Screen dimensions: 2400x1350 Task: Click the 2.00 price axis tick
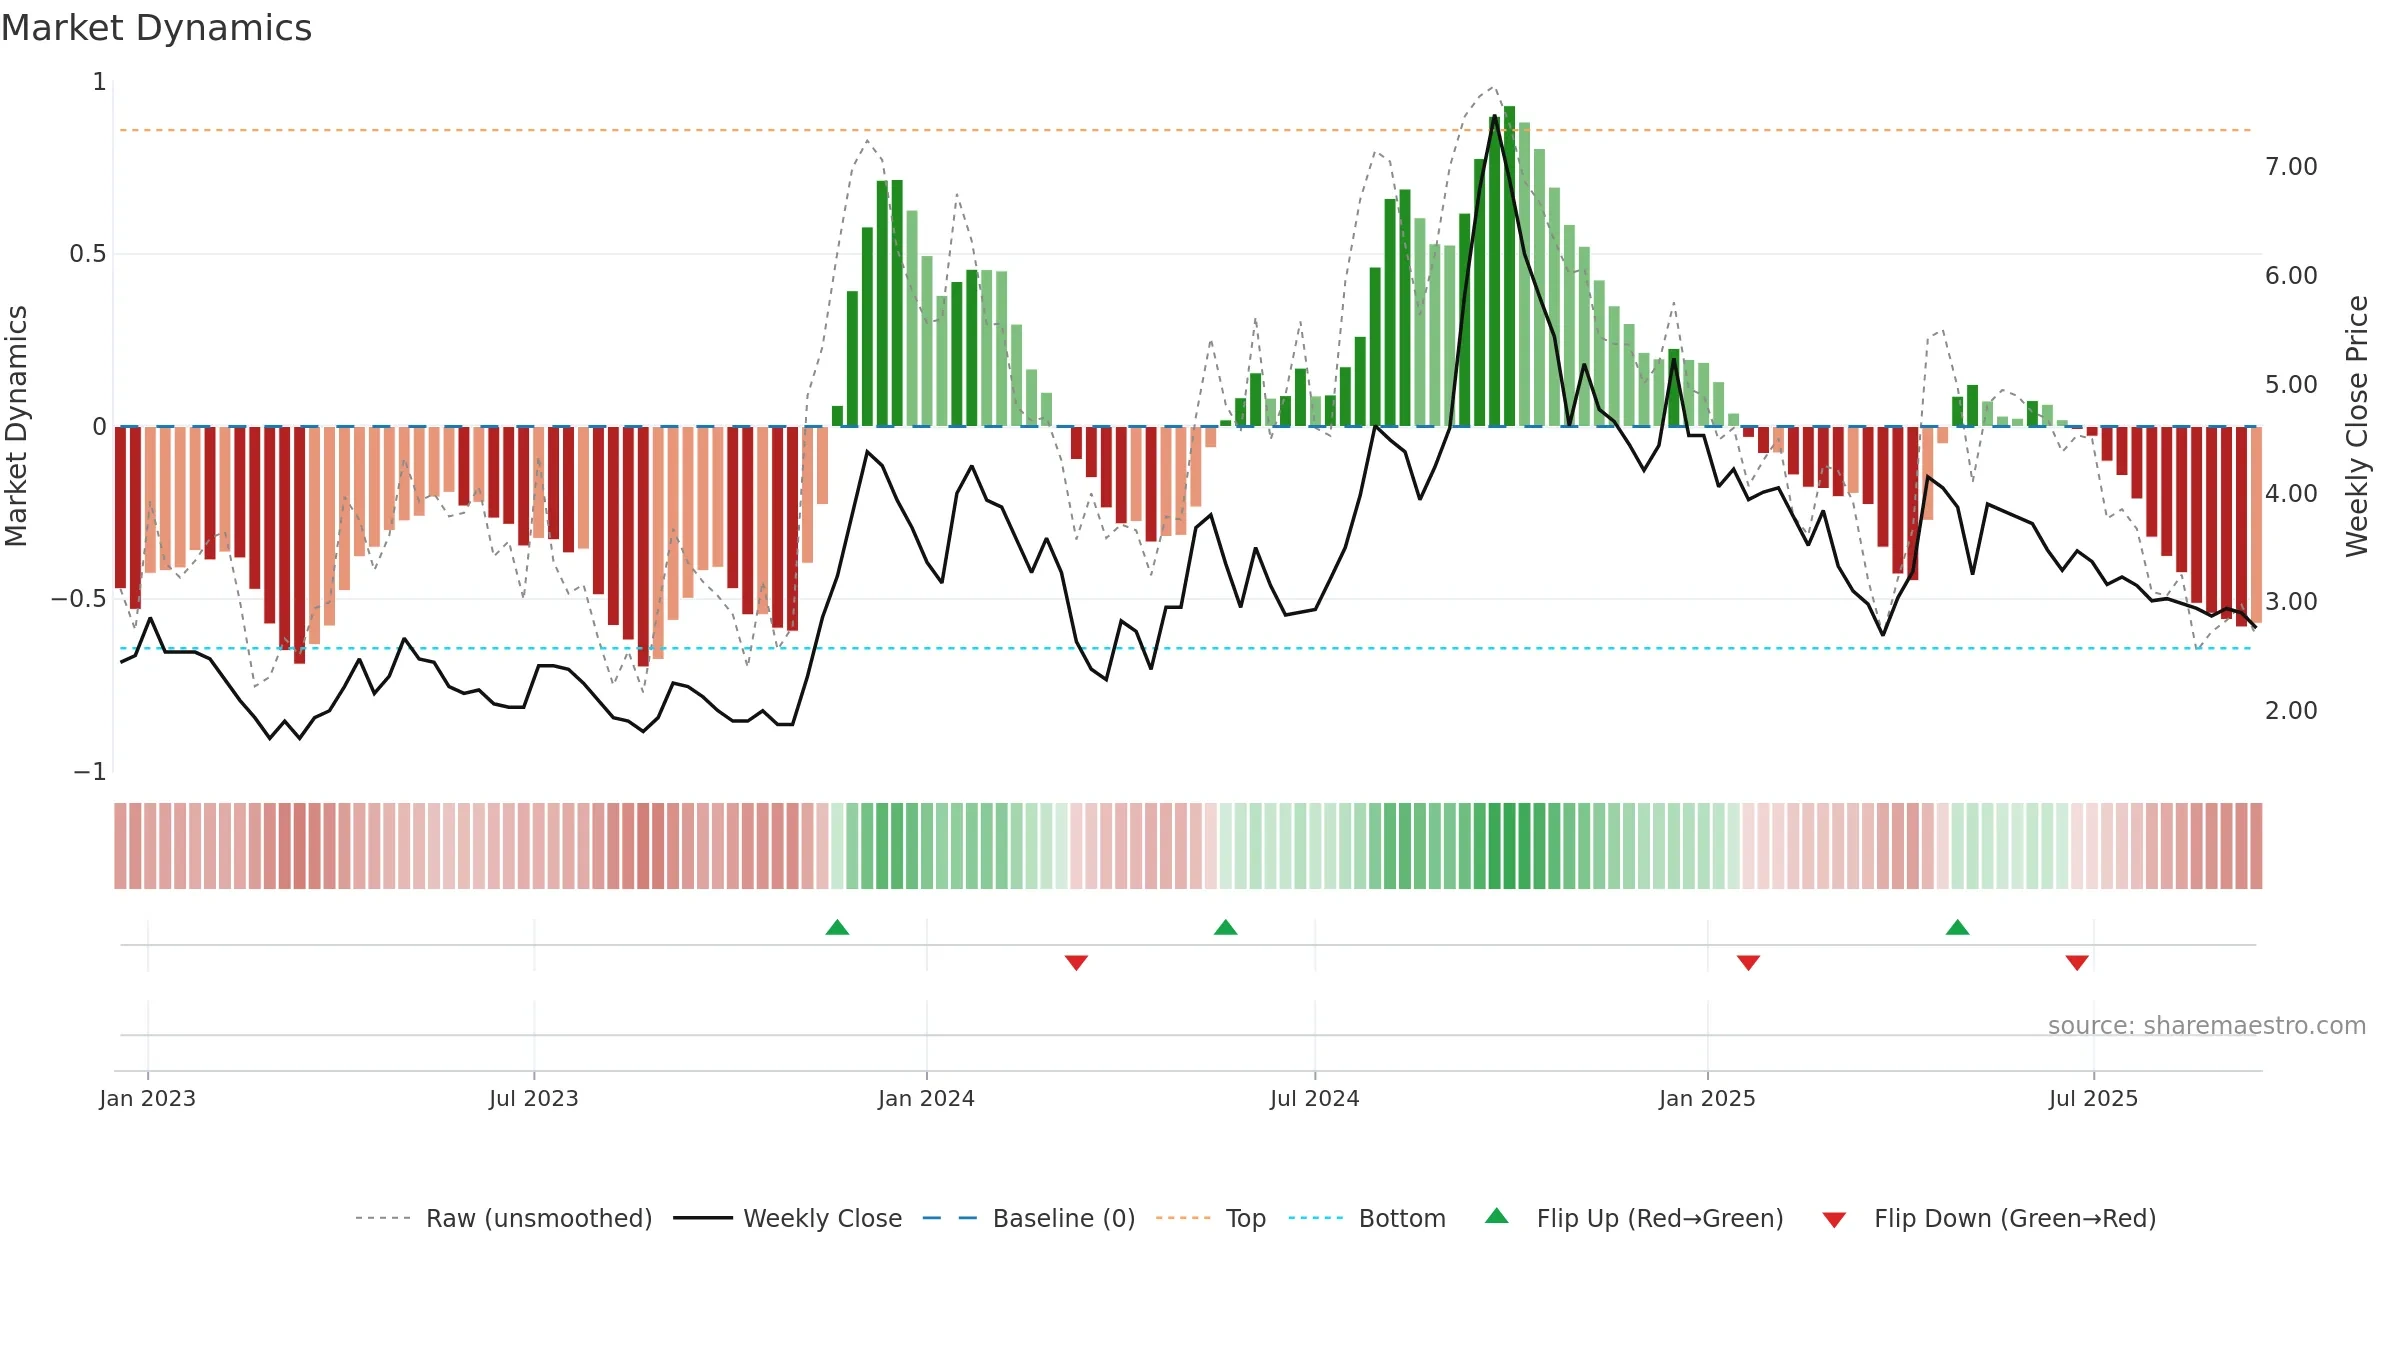[2291, 710]
